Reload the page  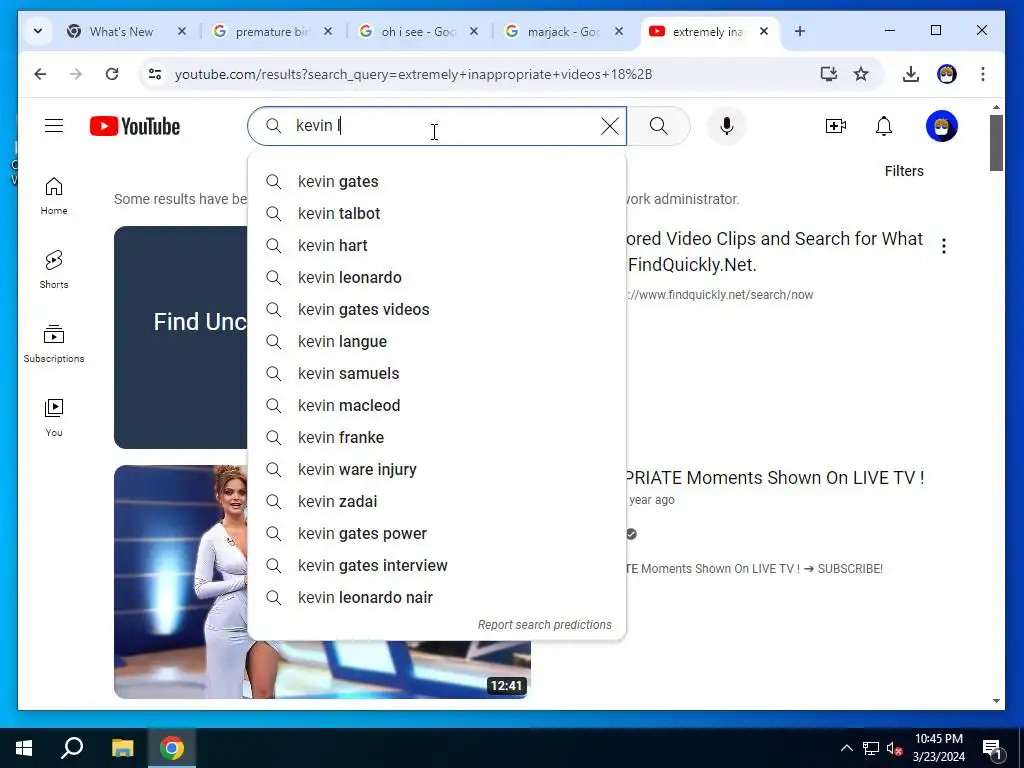[x=112, y=74]
